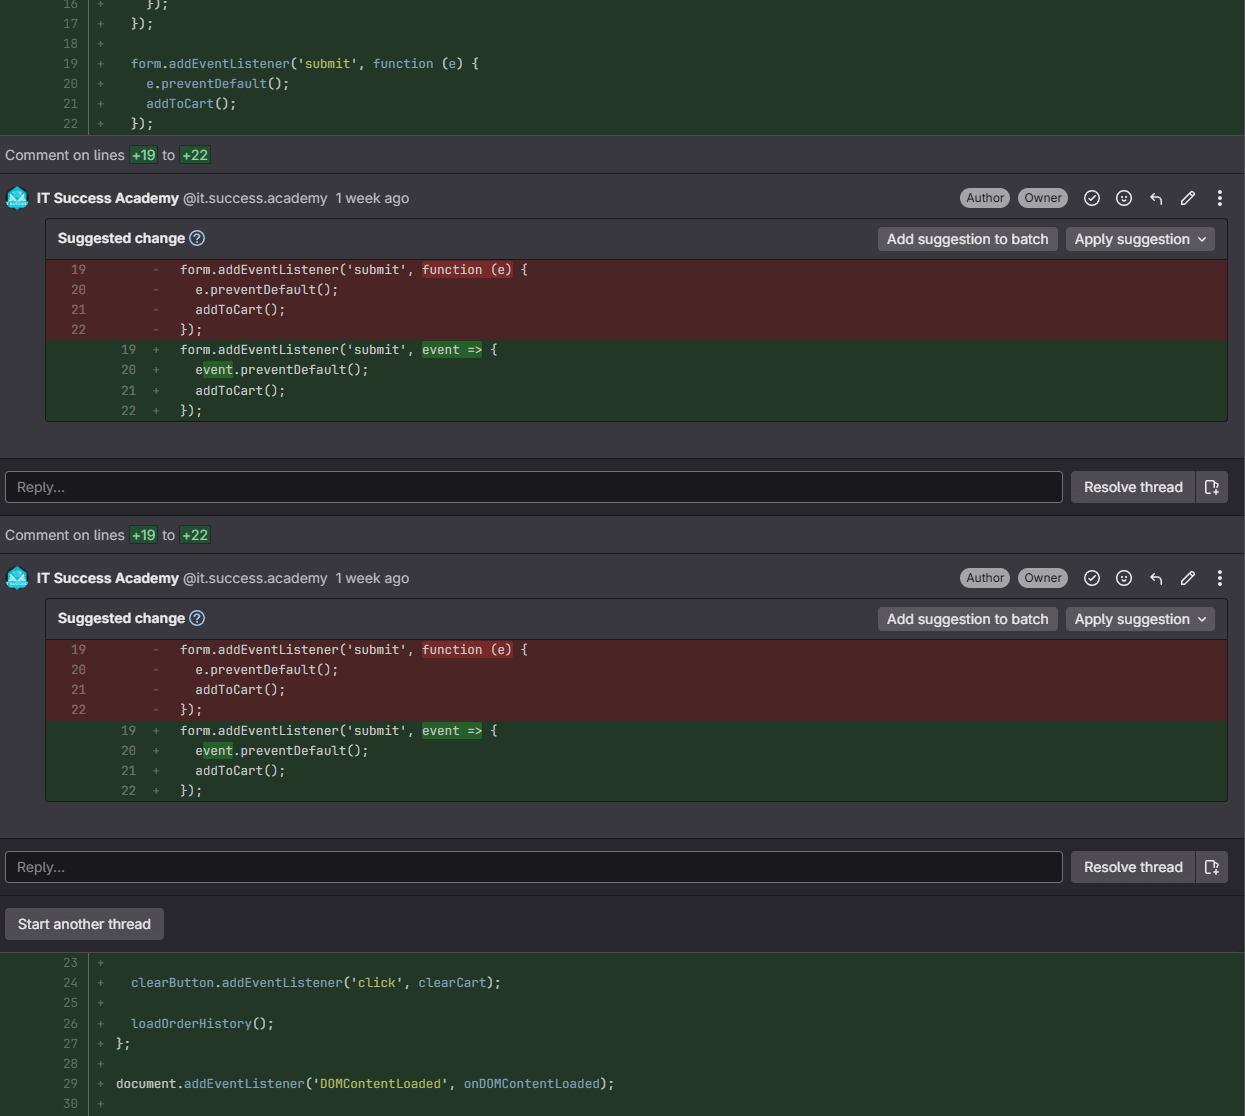Click Start another thread button

coord(84,924)
